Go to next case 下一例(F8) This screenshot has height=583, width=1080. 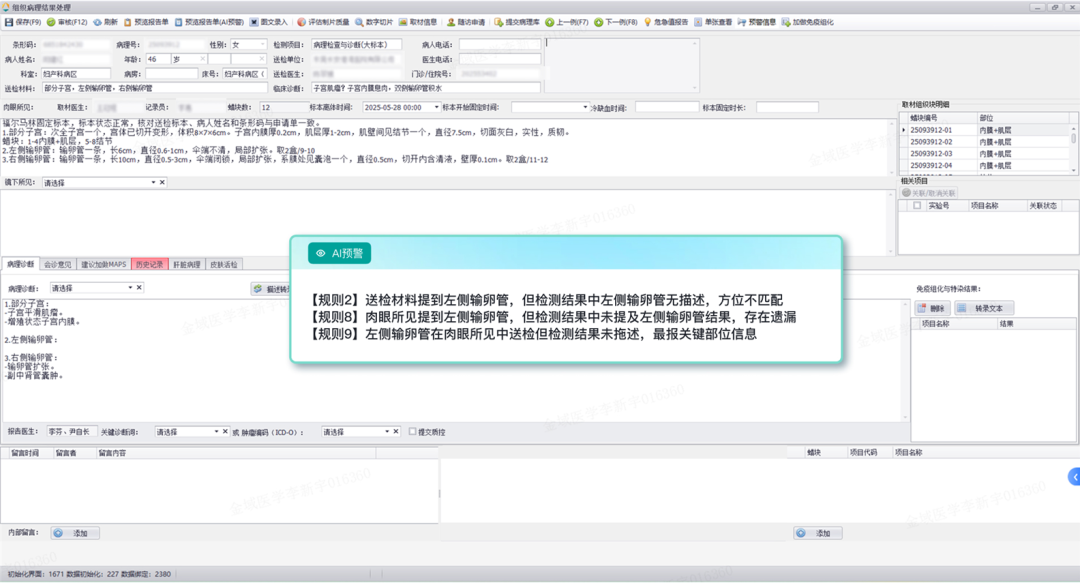(x=616, y=22)
